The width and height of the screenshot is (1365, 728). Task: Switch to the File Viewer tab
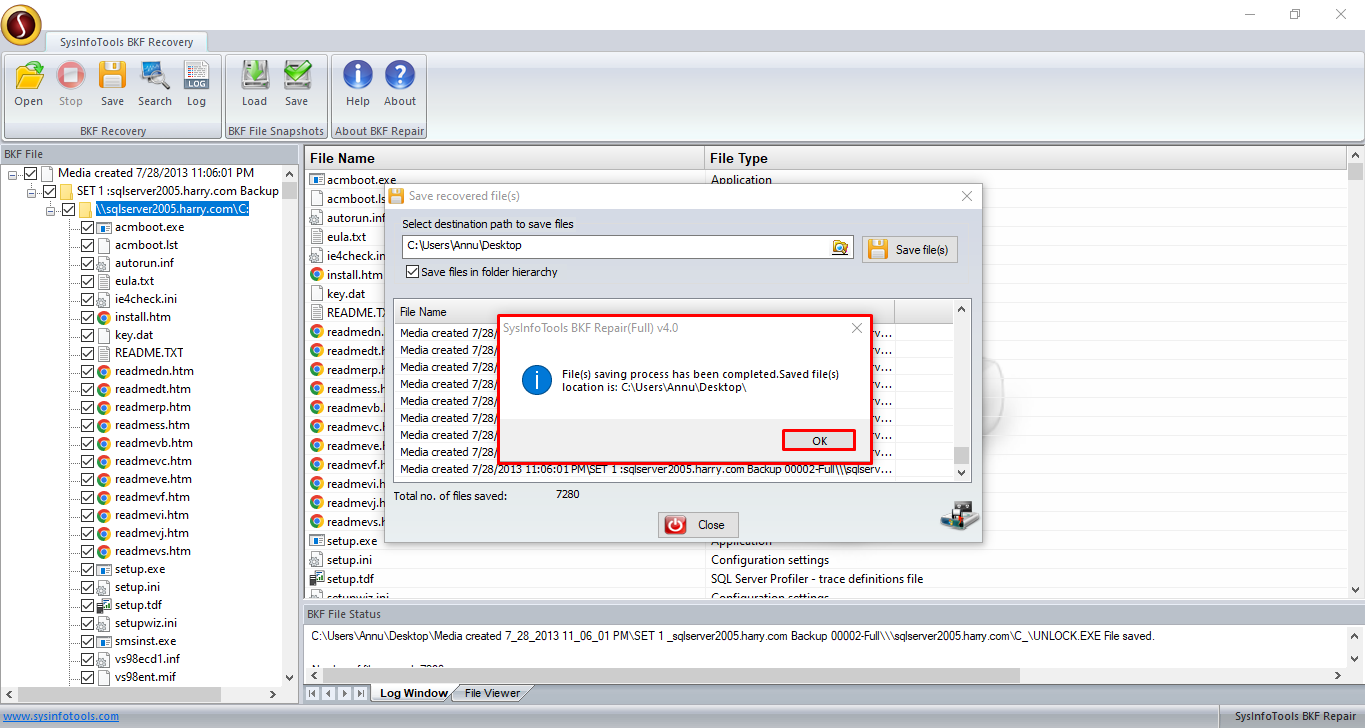pos(492,693)
